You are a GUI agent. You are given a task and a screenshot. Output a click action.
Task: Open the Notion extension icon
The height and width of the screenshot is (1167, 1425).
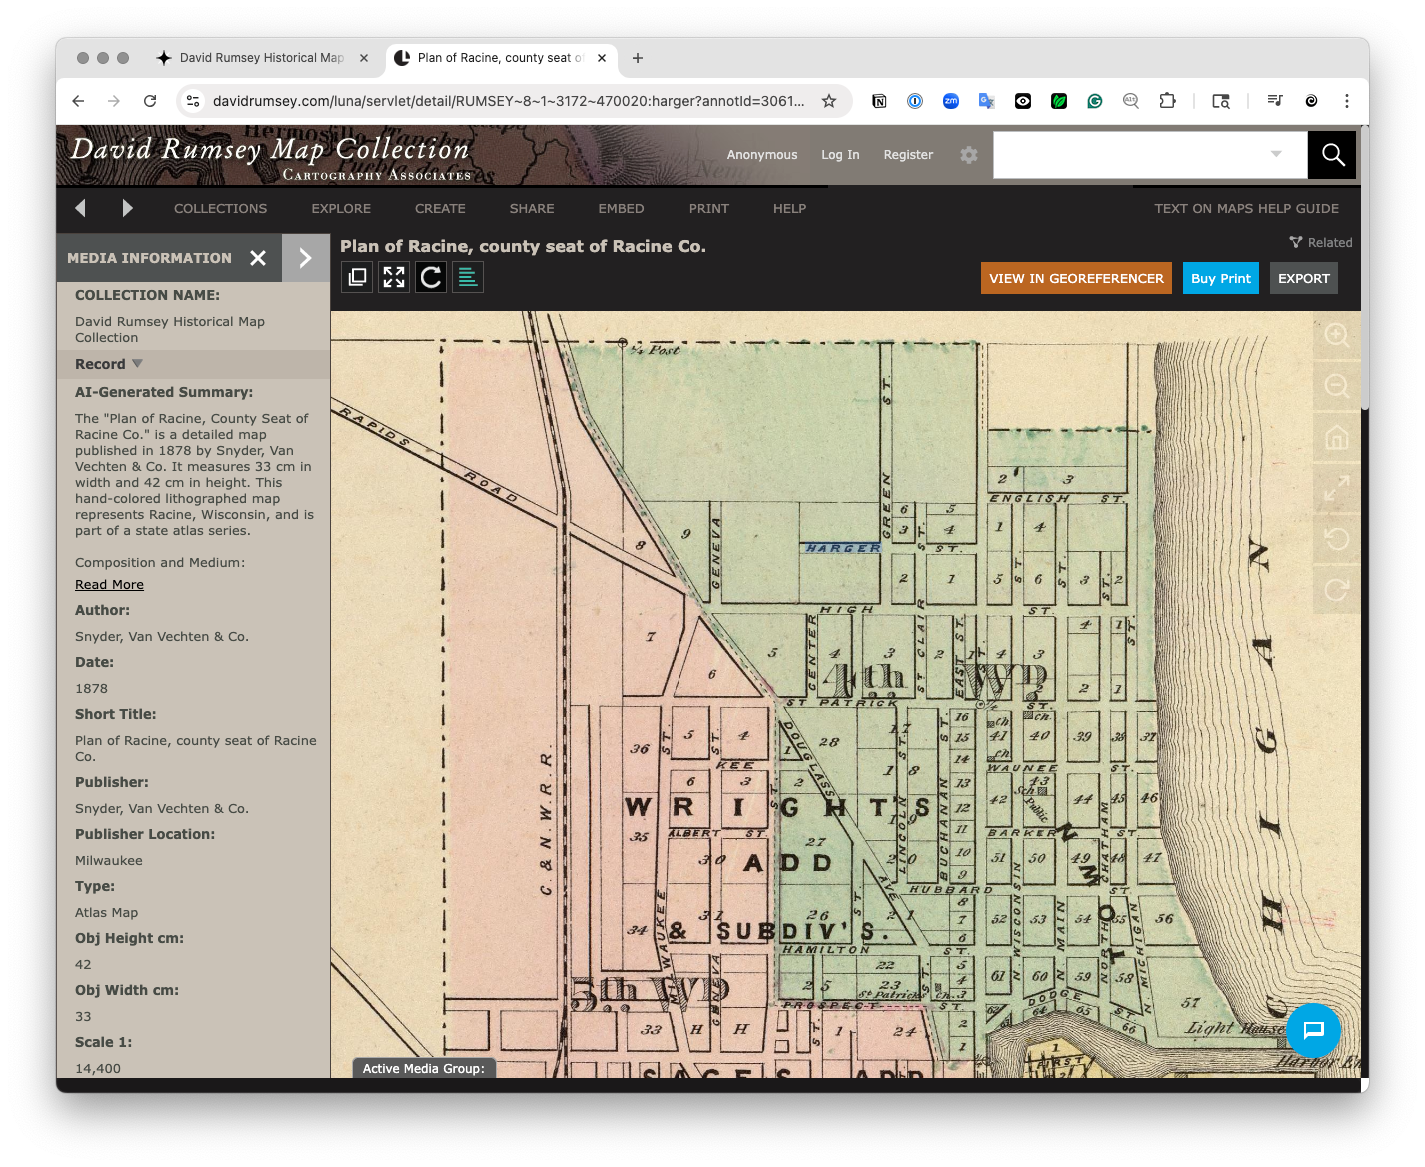click(879, 101)
